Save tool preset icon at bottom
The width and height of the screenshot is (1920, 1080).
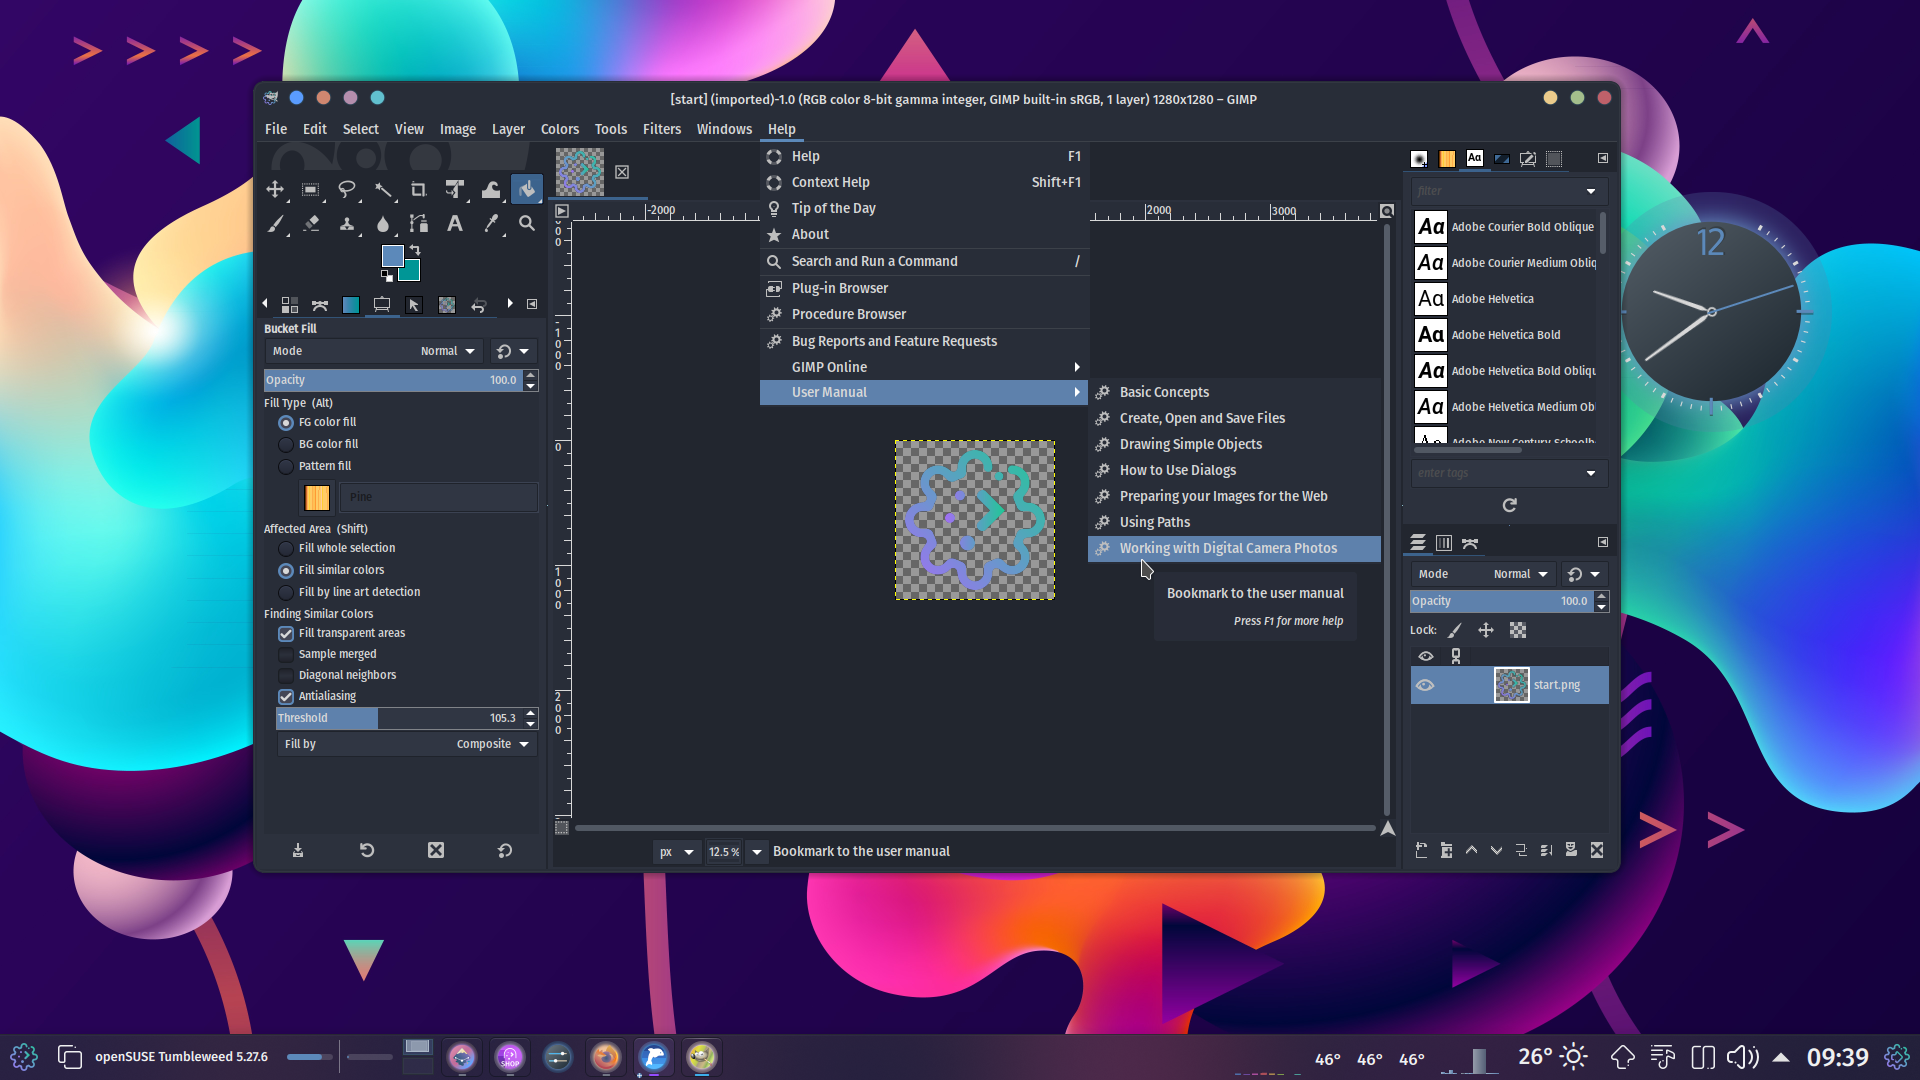tap(298, 850)
